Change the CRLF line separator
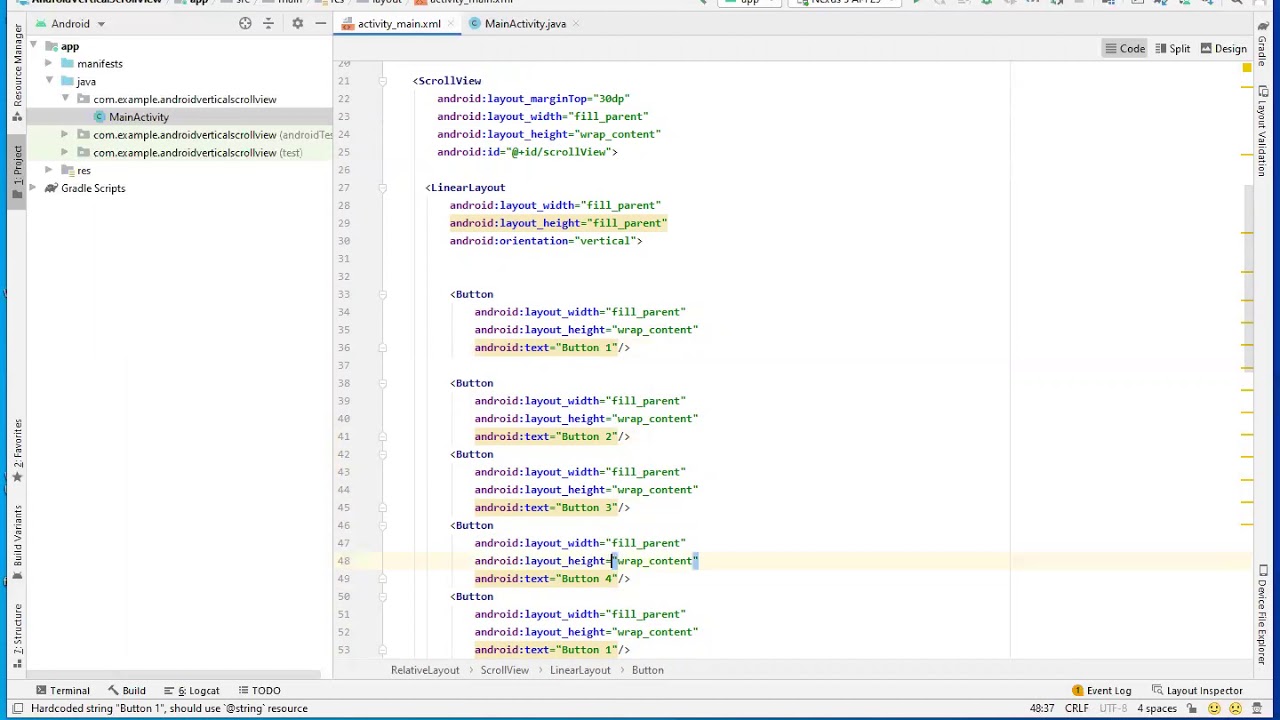1280x720 pixels. (1076, 709)
